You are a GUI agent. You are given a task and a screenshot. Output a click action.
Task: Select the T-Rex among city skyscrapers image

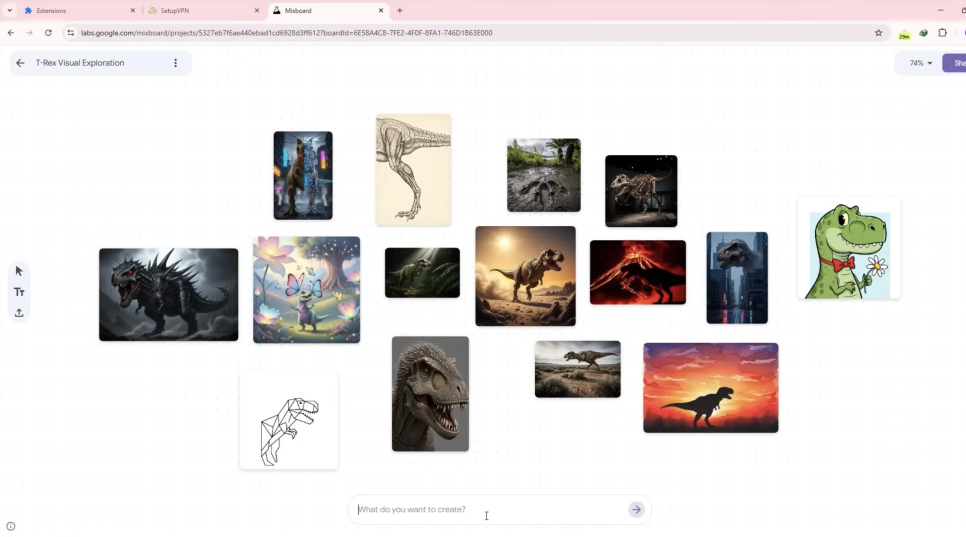[737, 278]
